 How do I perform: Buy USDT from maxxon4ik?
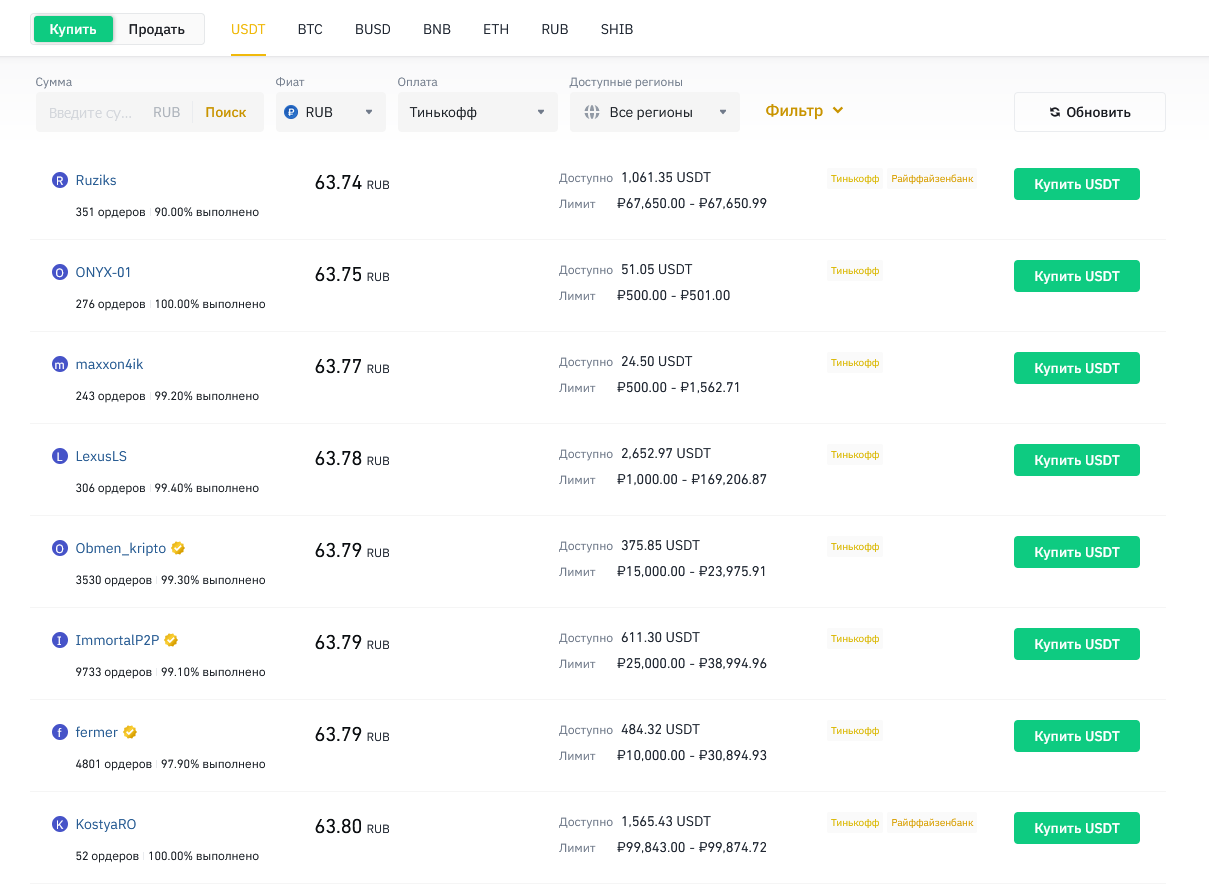(1077, 368)
